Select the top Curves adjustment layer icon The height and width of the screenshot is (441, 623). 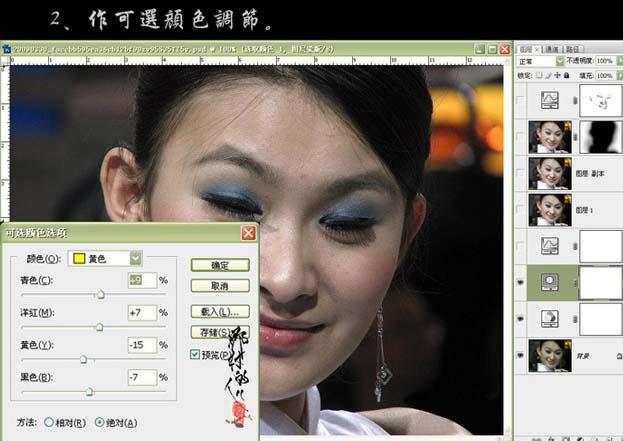point(548,100)
